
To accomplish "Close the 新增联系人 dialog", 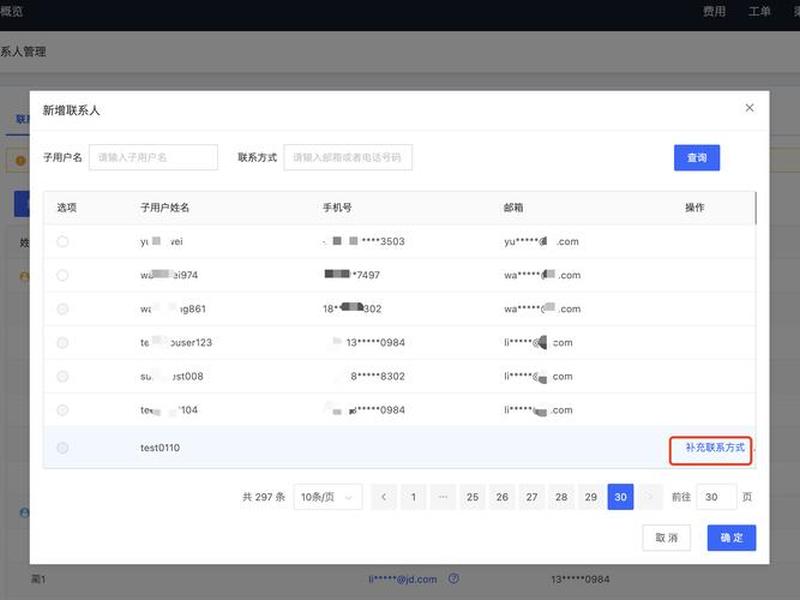I will (x=749, y=108).
